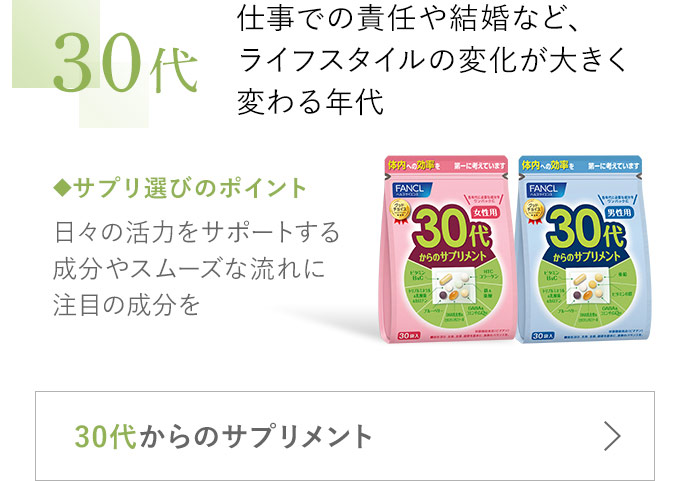Click the large green 30代 title graphic
690x481 pixels.
click(125, 65)
